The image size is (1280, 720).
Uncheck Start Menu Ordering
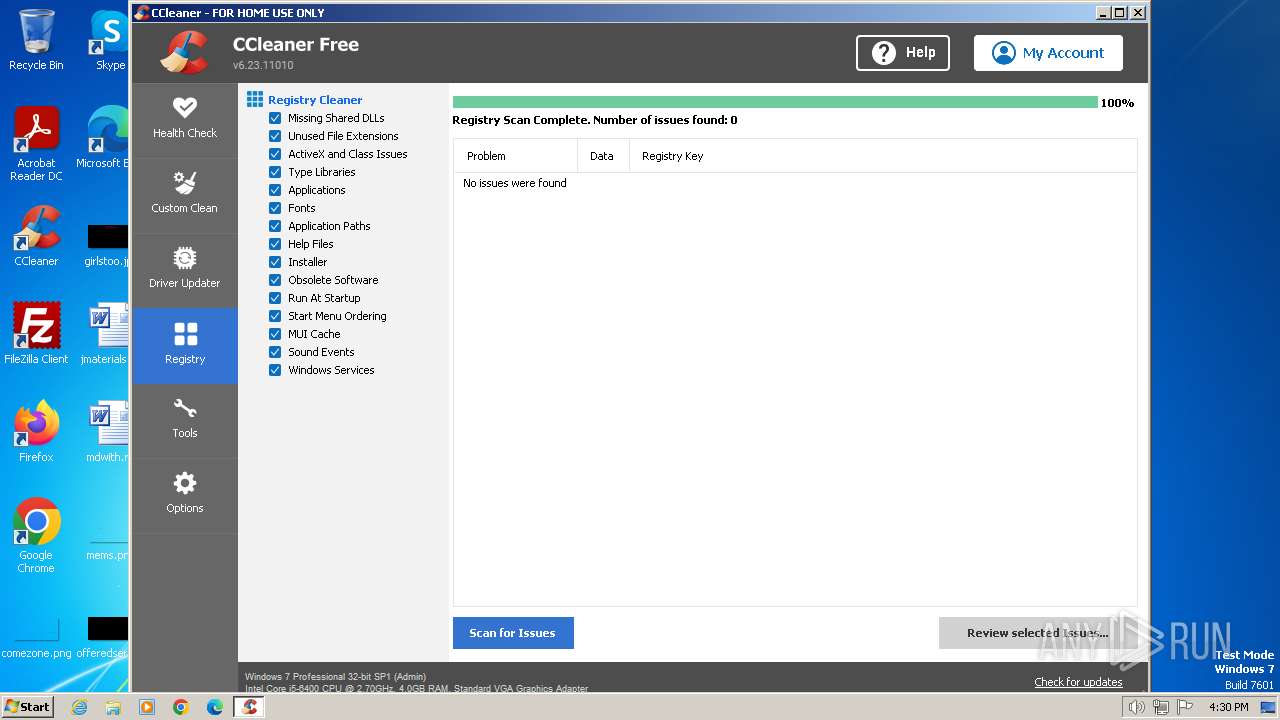[275, 316]
